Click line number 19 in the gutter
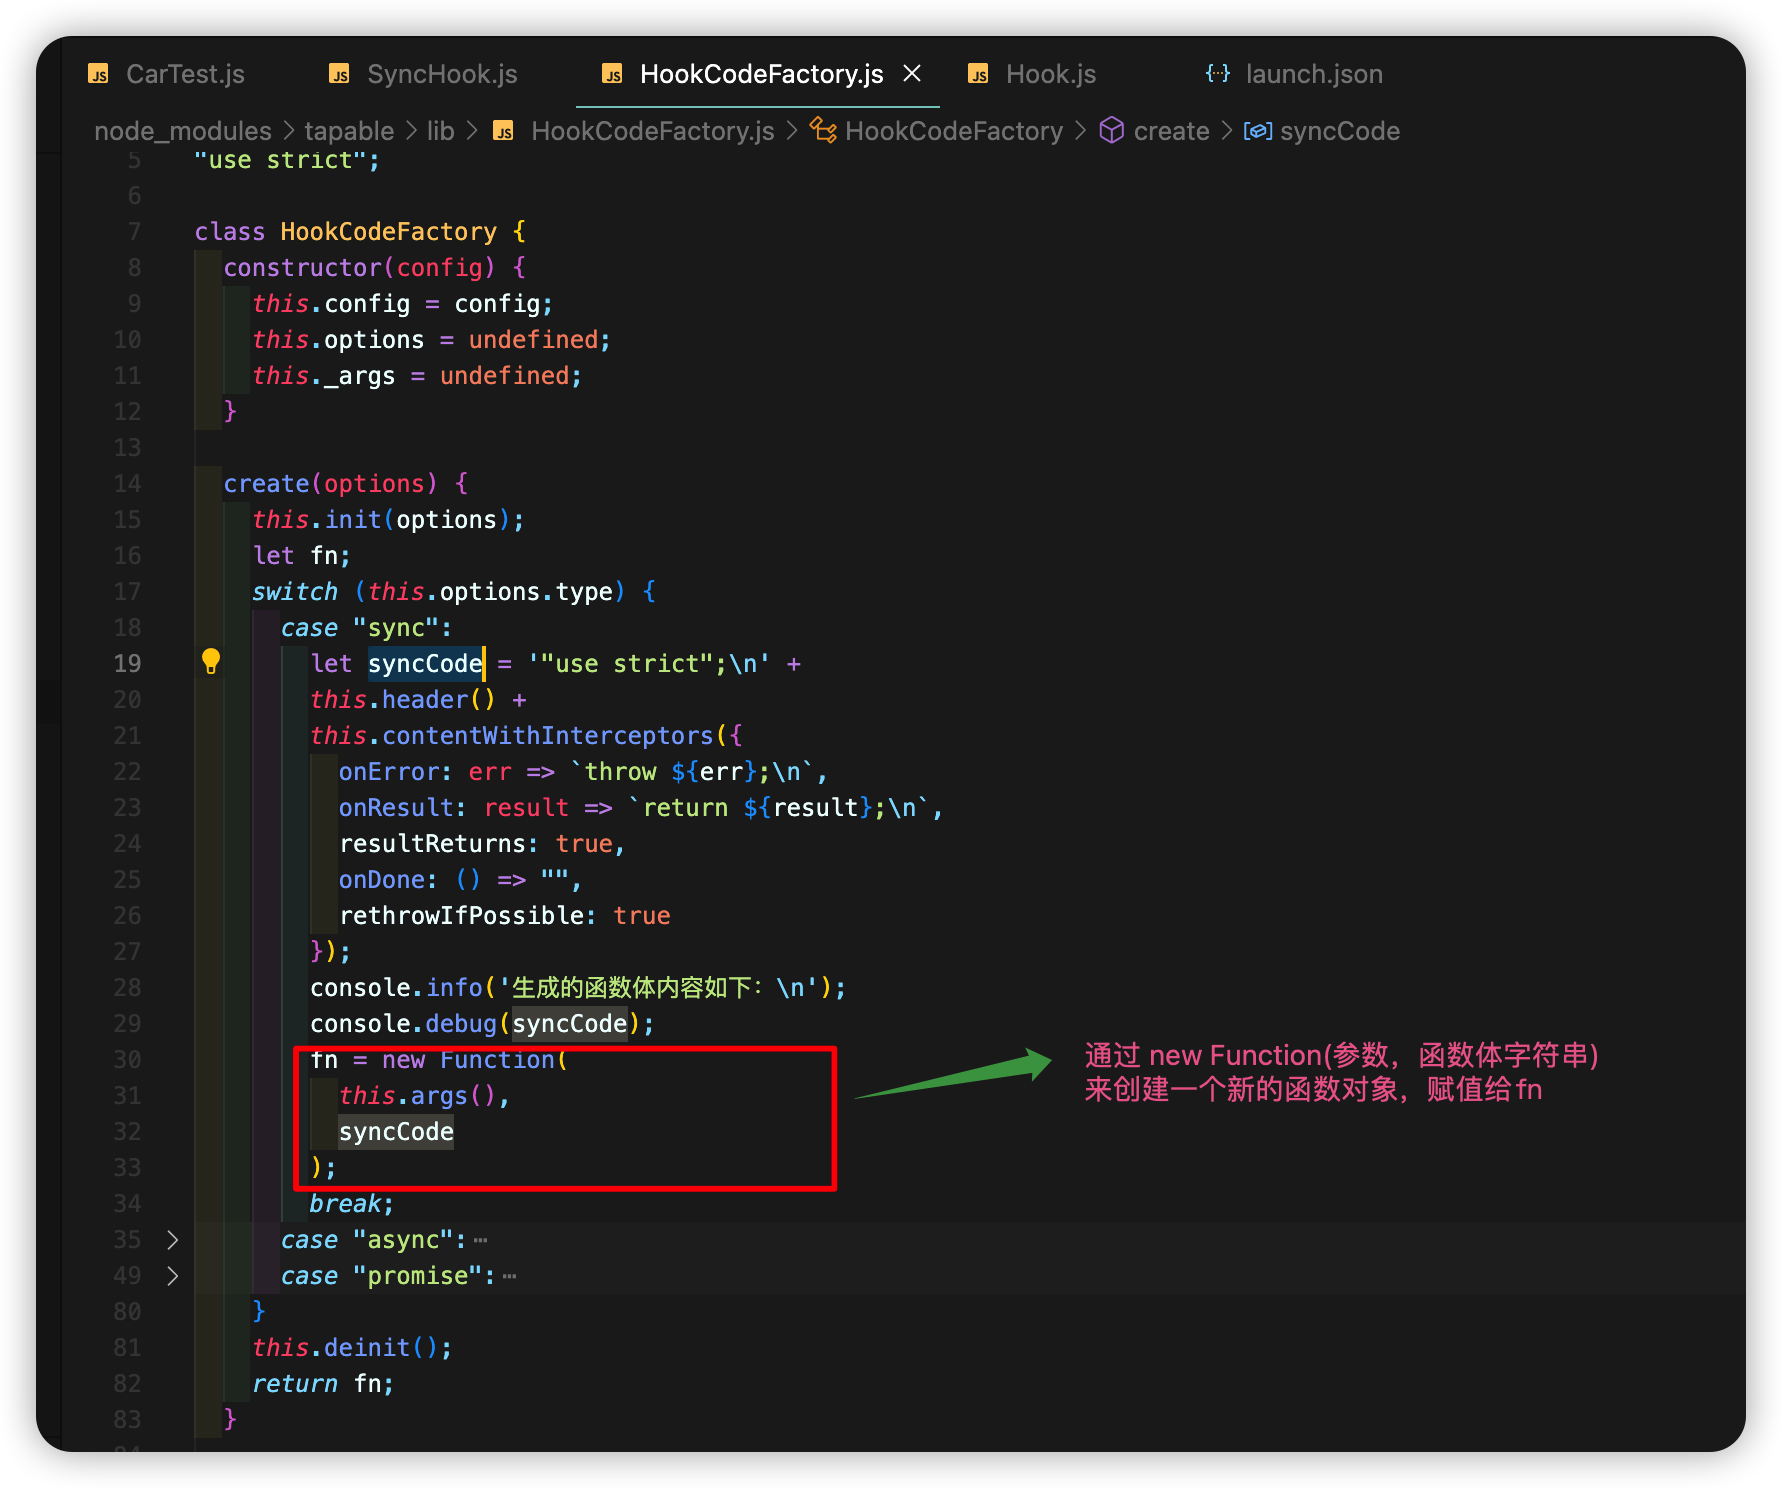Viewport: 1782px width, 1488px height. [127, 664]
